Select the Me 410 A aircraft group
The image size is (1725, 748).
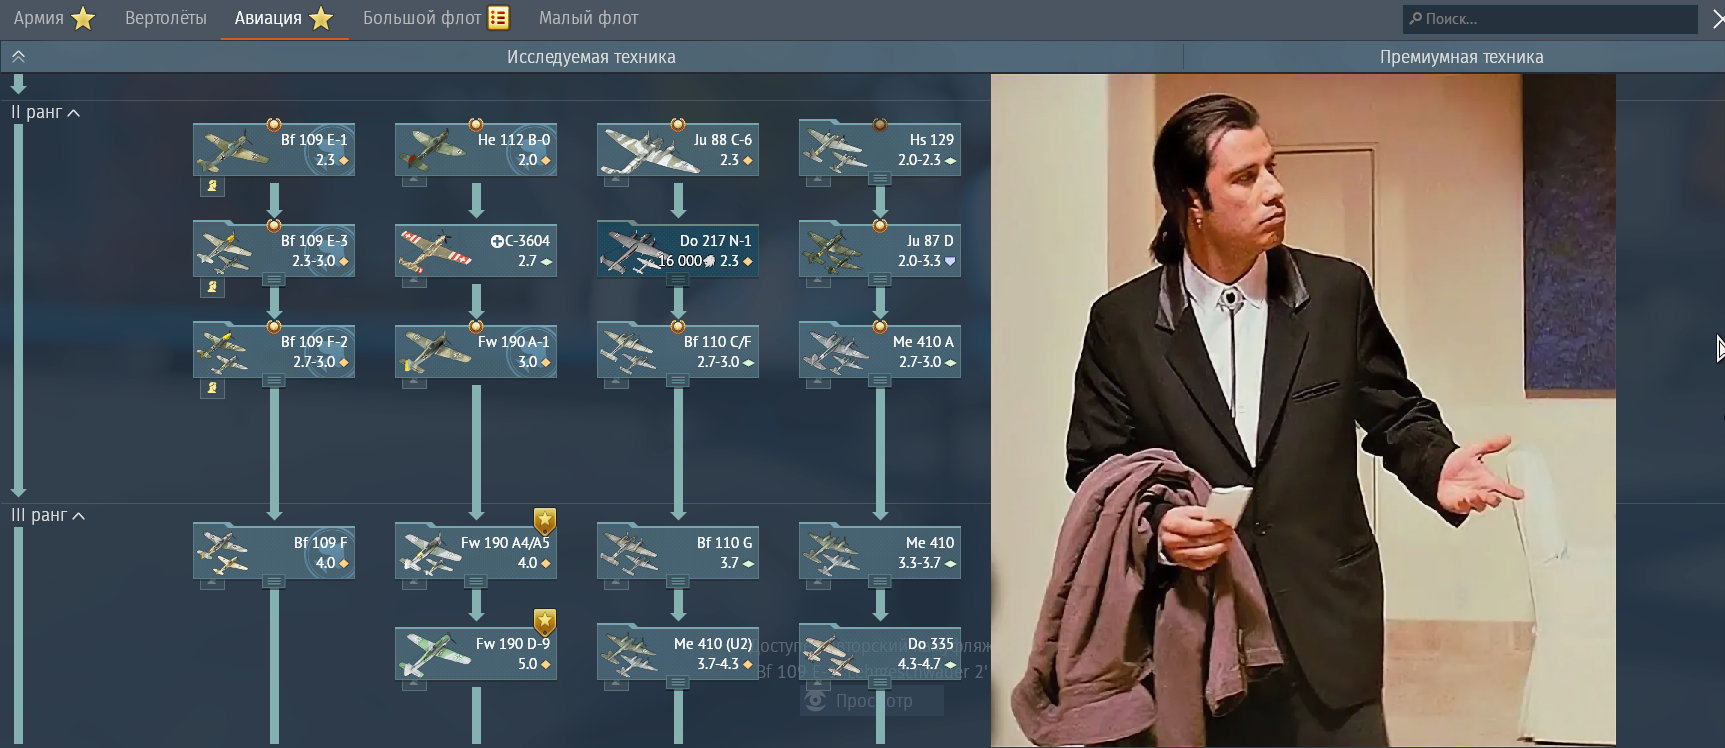pyautogui.click(x=880, y=351)
